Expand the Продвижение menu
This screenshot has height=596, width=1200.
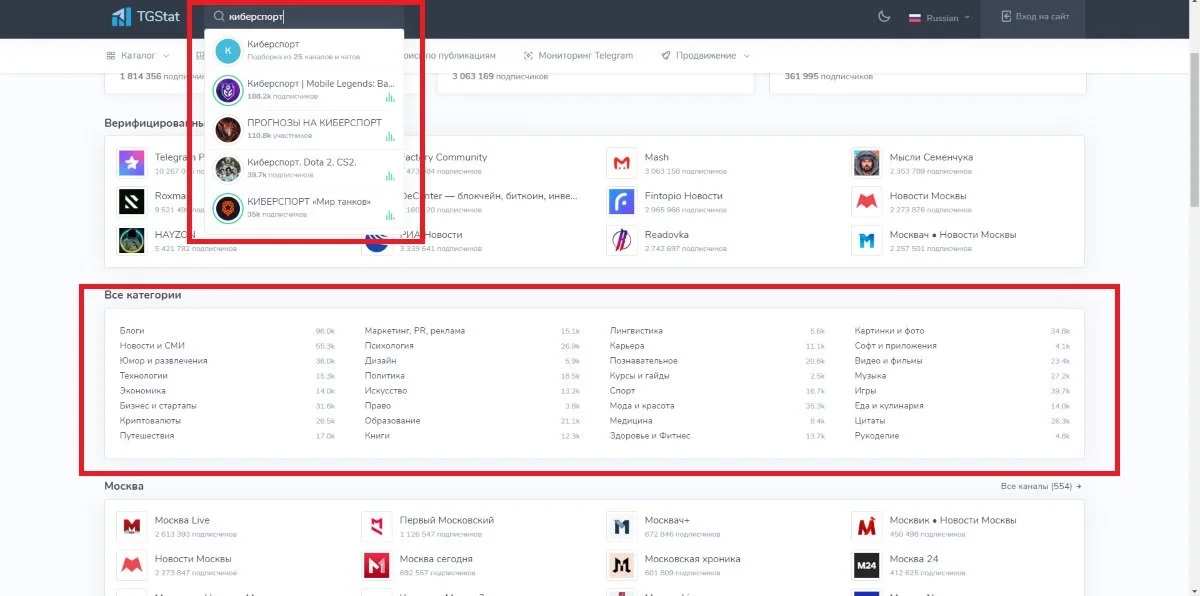click(x=705, y=56)
